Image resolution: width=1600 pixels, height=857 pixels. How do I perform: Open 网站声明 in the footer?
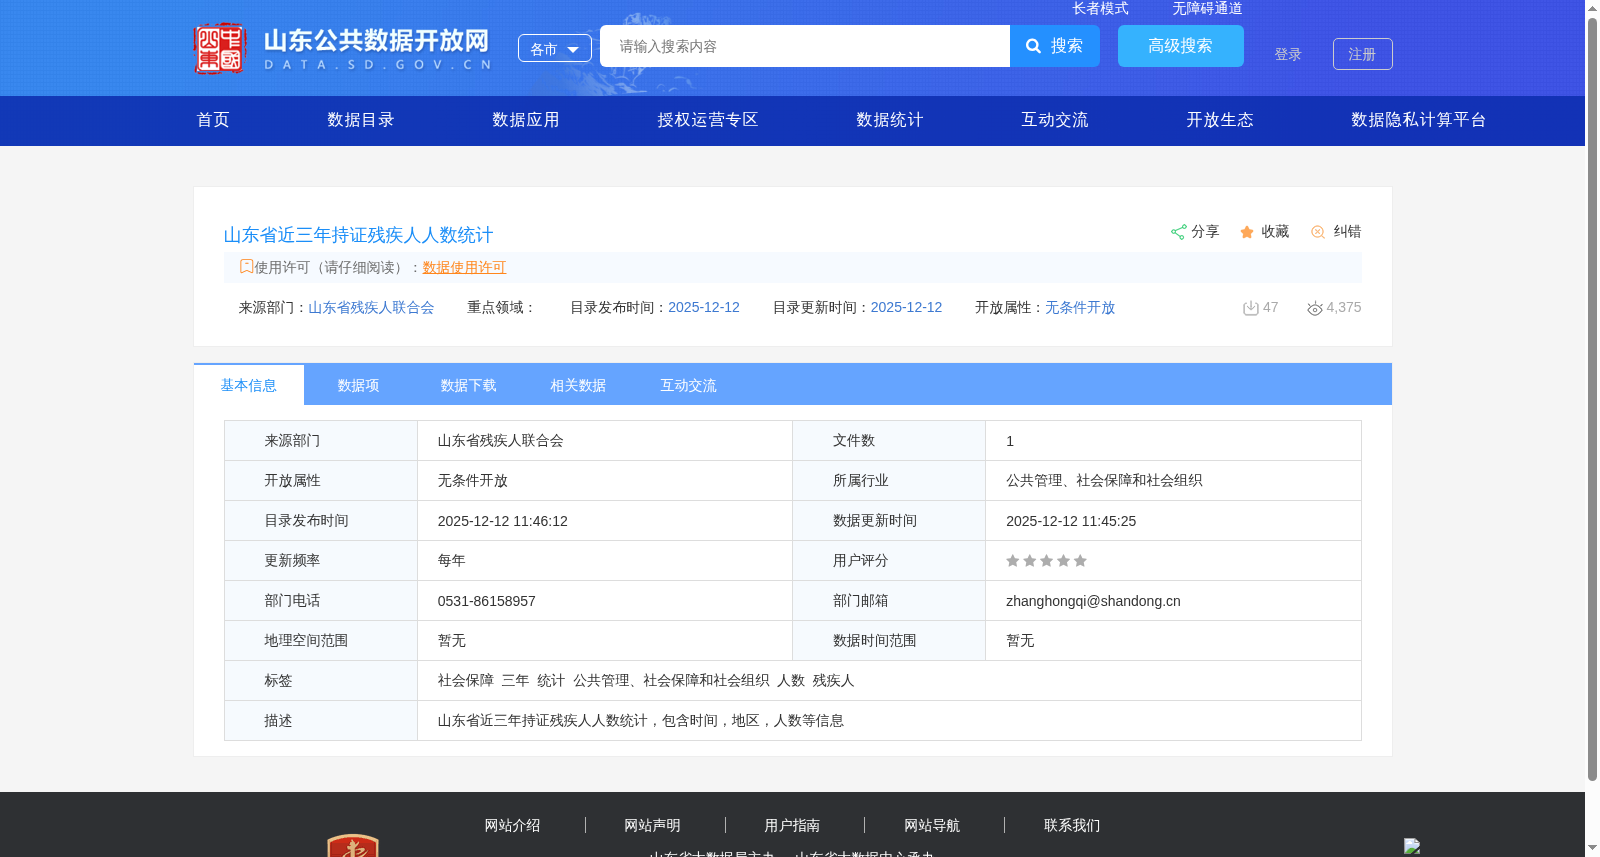pyautogui.click(x=652, y=825)
